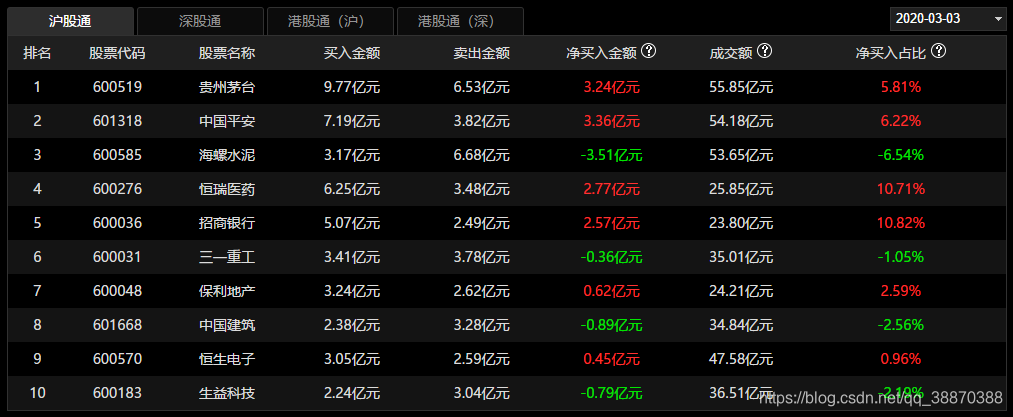The width and height of the screenshot is (1013, 417).
Task: Click buy amount 2.24亿元
Action: [x=351, y=393]
